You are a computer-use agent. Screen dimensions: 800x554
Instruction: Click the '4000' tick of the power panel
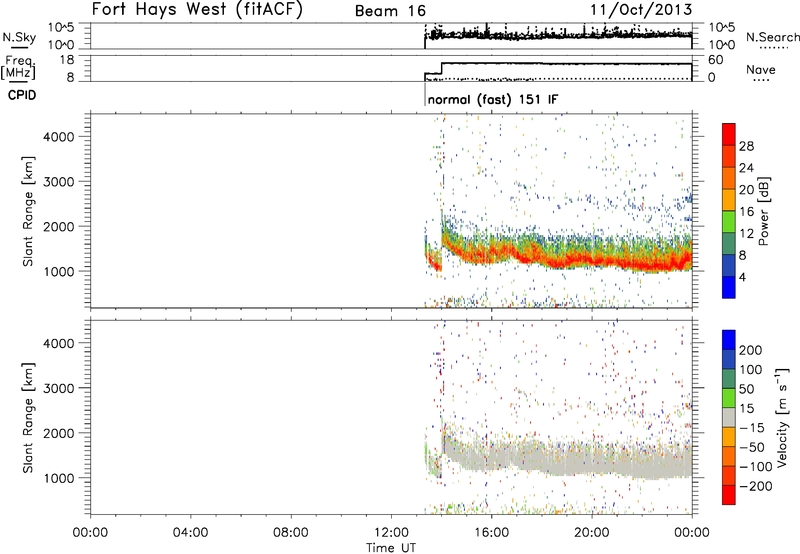point(59,137)
